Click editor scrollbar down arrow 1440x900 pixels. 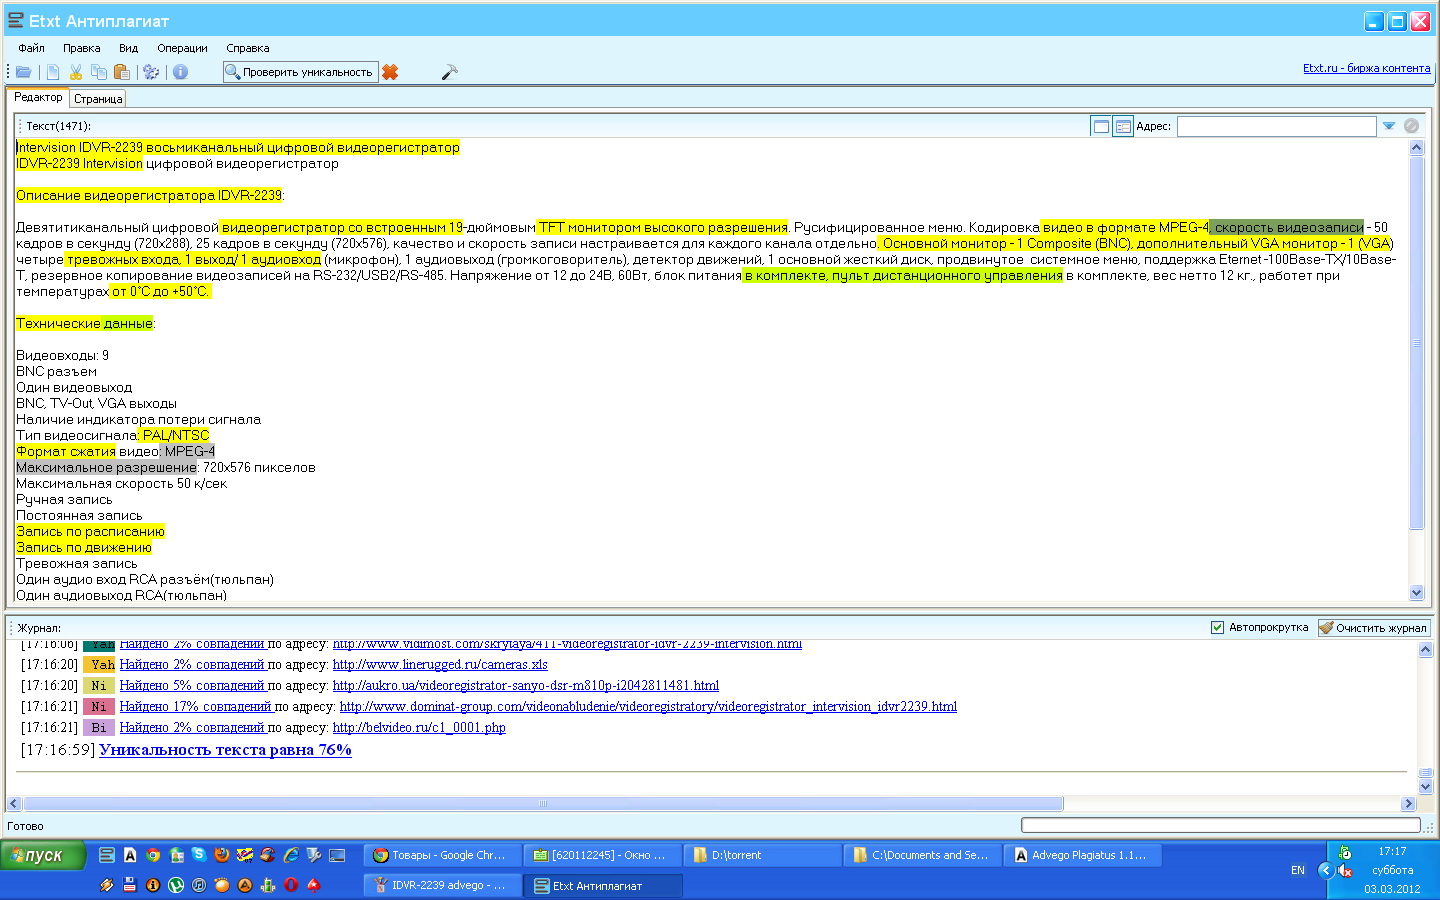[1416, 593]
